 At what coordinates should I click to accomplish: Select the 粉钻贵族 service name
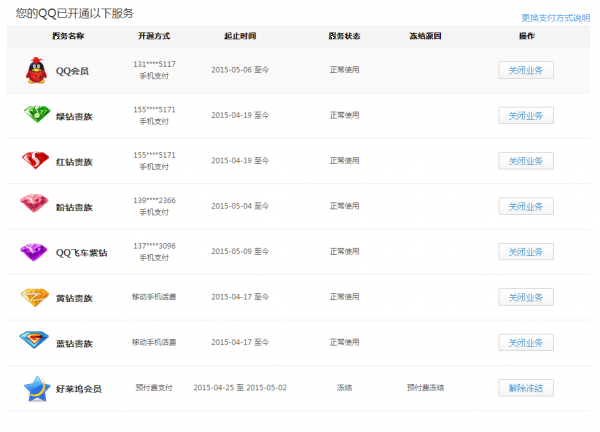click(x=74, y=207)
